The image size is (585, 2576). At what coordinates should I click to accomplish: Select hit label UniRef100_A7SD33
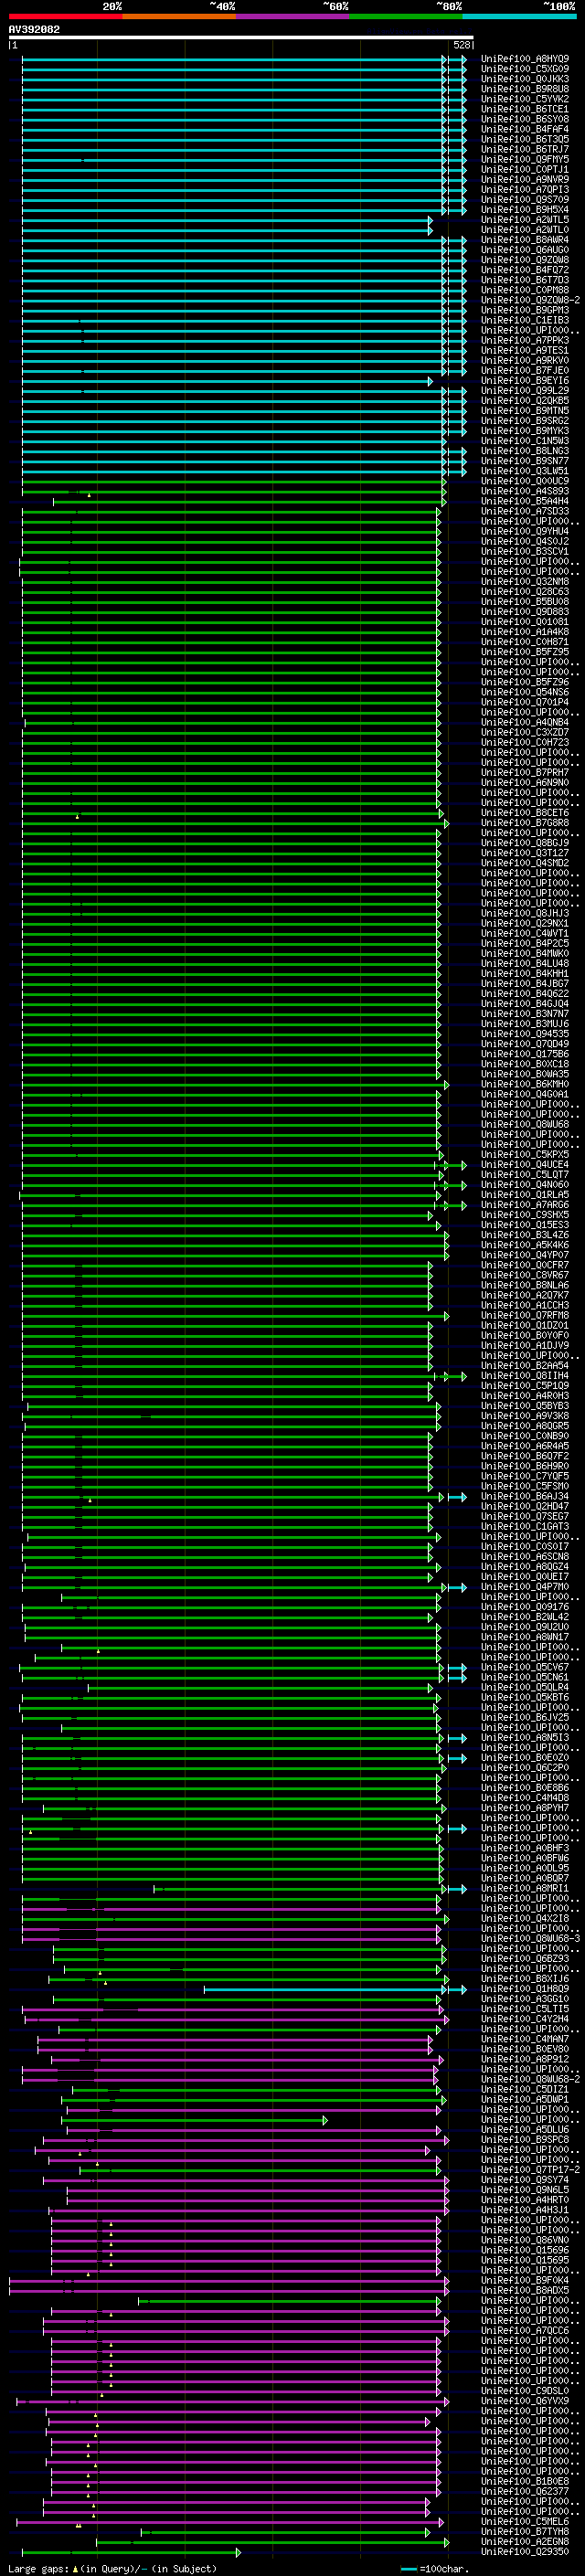(525, 511)
